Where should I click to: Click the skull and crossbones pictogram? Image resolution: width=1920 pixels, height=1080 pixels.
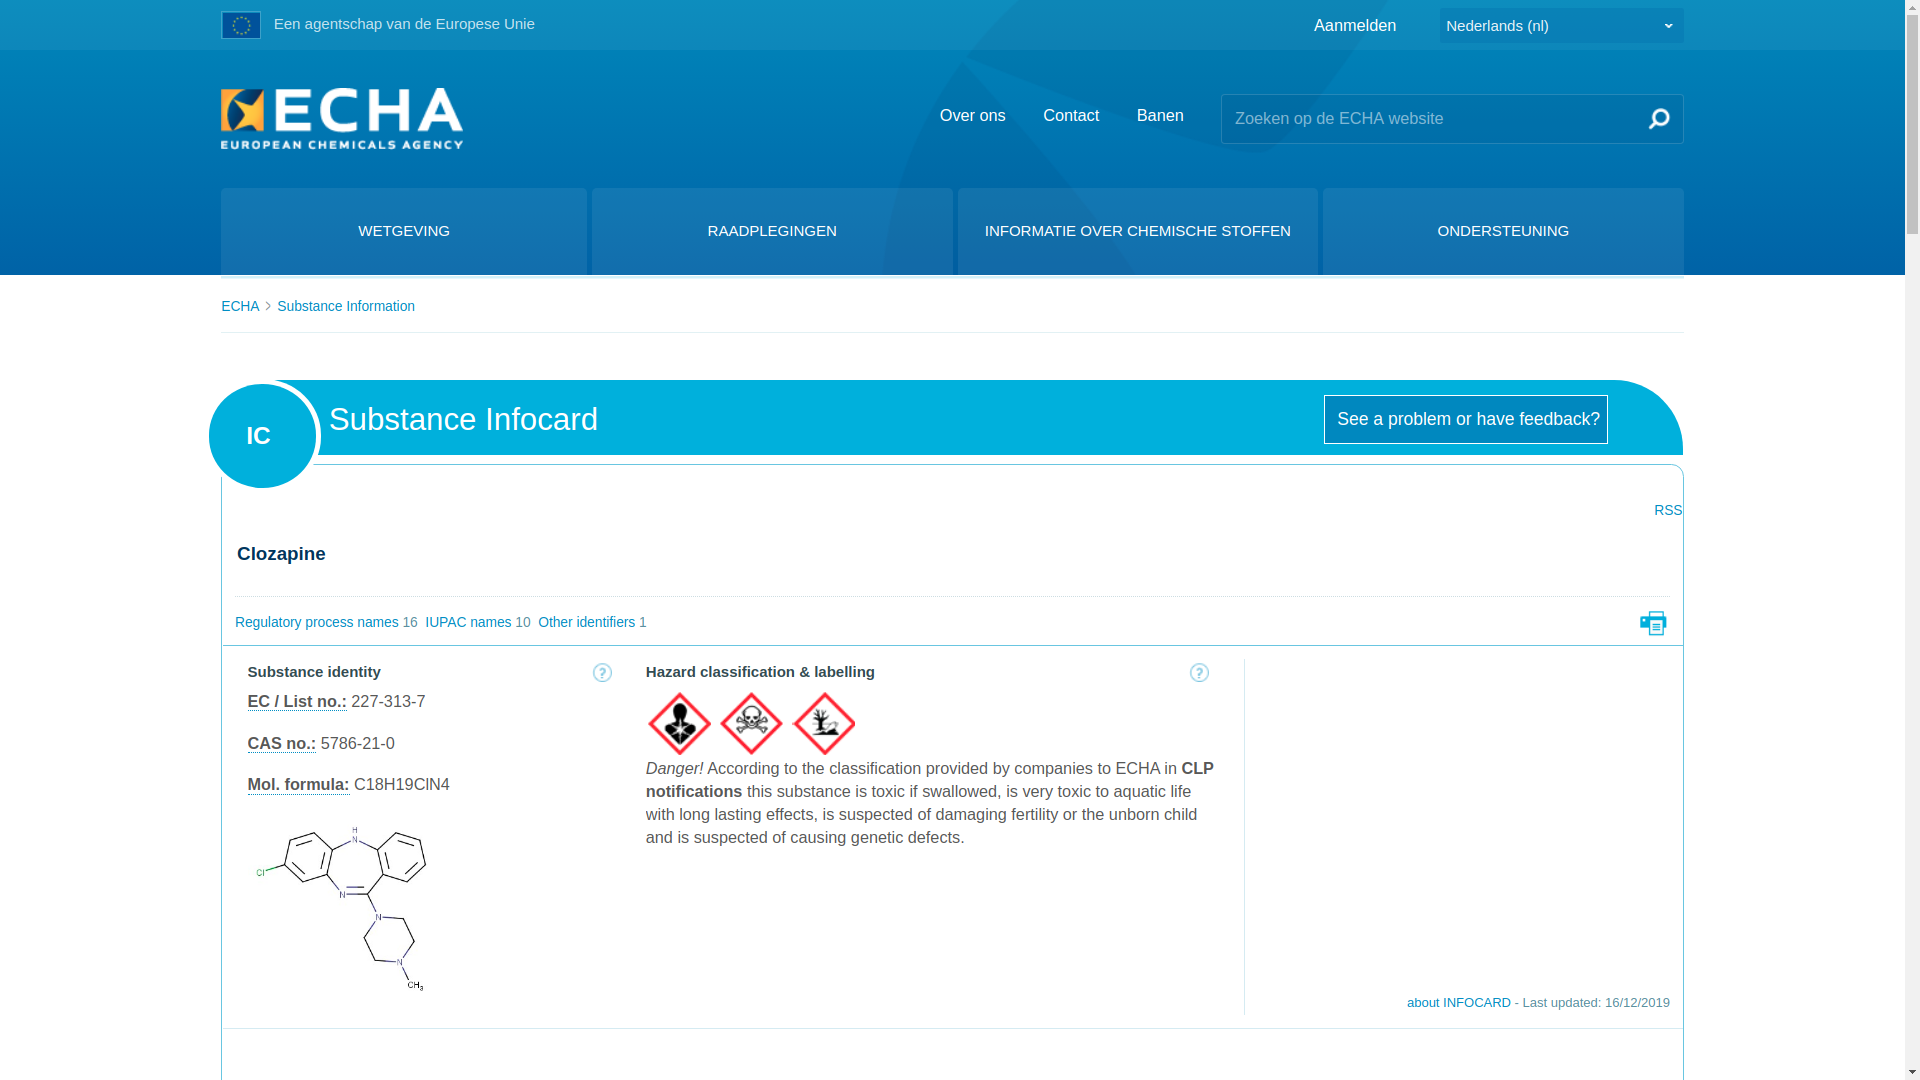pyautogui.click(x=751, y=723)
